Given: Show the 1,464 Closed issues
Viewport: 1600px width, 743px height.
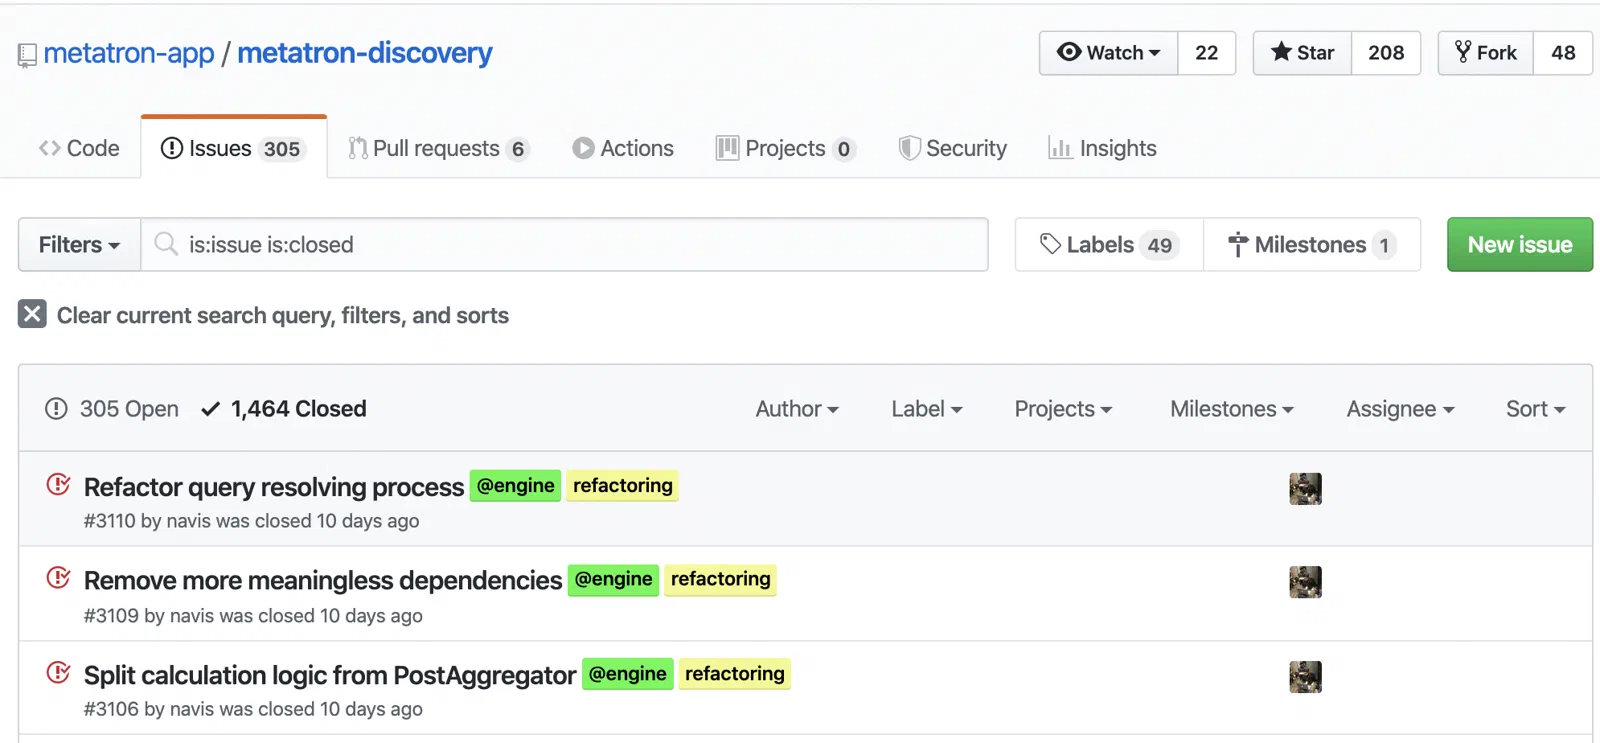Looking at the screenshot, I should (x=284, y=409).
